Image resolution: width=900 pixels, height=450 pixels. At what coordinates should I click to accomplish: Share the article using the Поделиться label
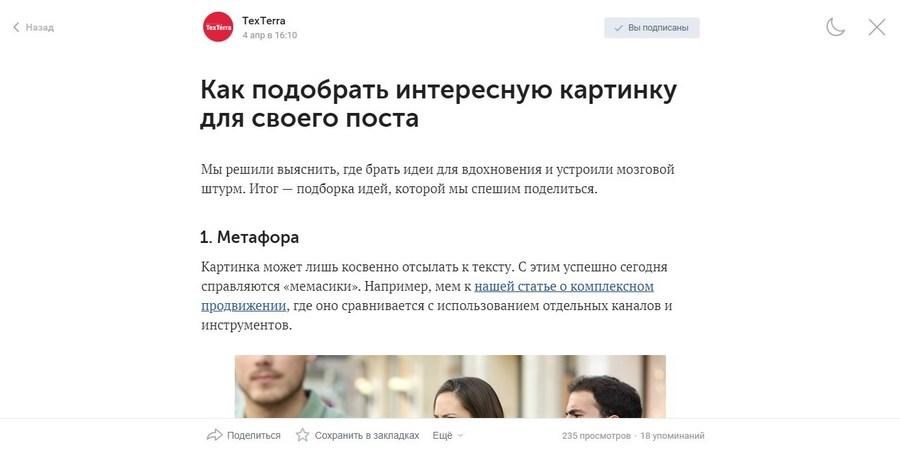[254, 436]
